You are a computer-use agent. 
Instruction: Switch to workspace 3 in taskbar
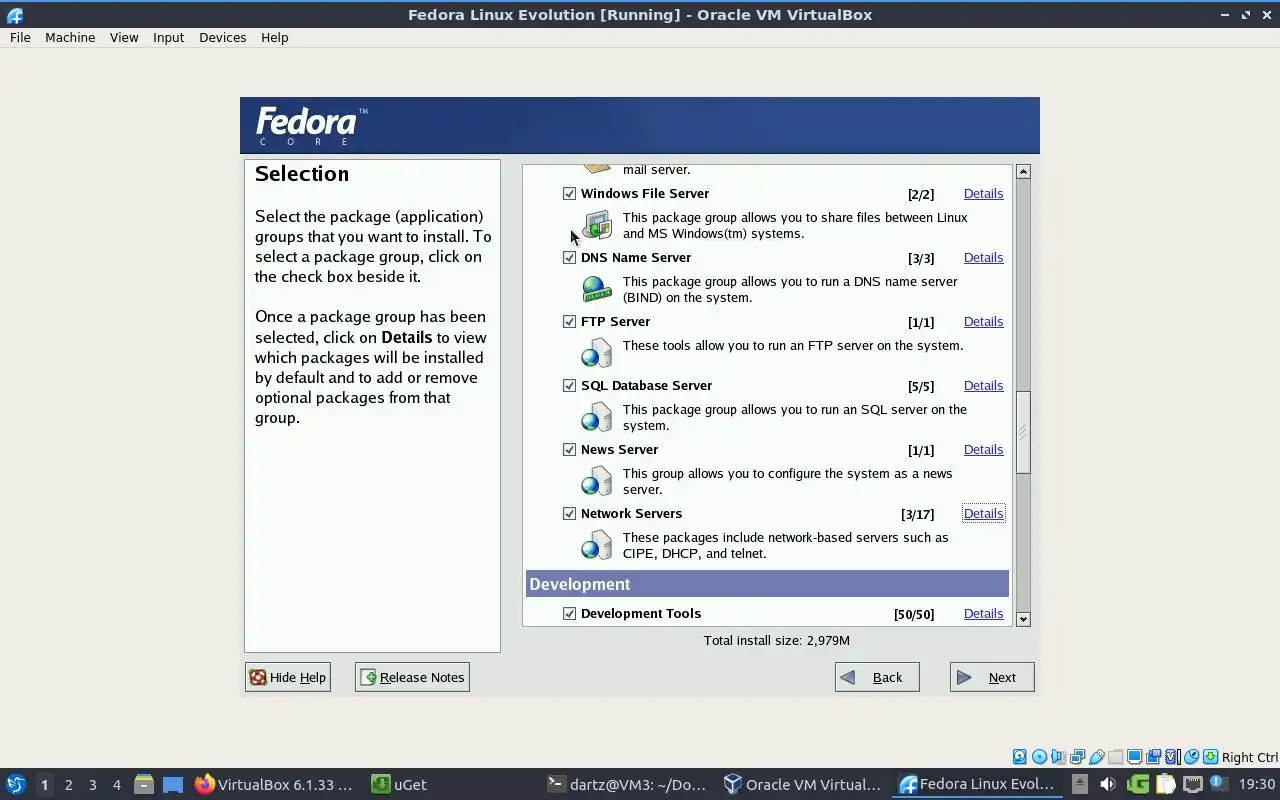tap(92, 785)
